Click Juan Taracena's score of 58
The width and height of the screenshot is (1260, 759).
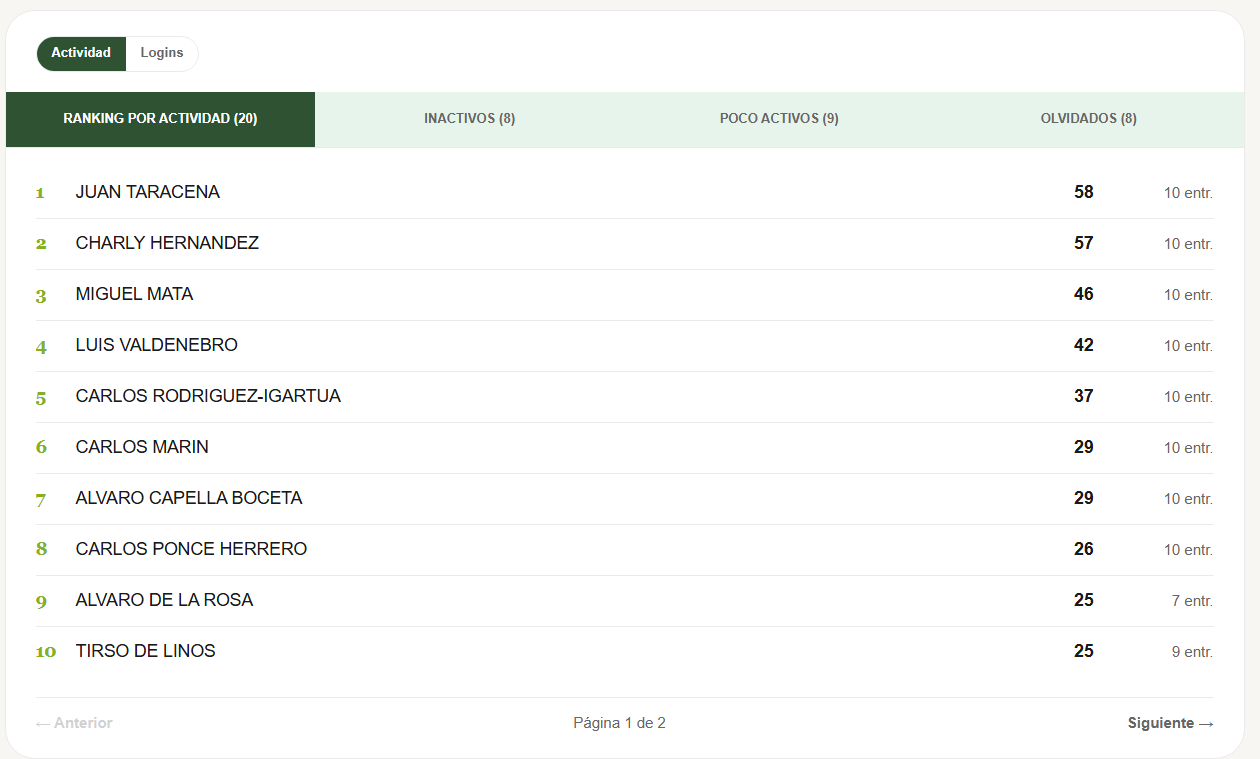pos(1084,192)
